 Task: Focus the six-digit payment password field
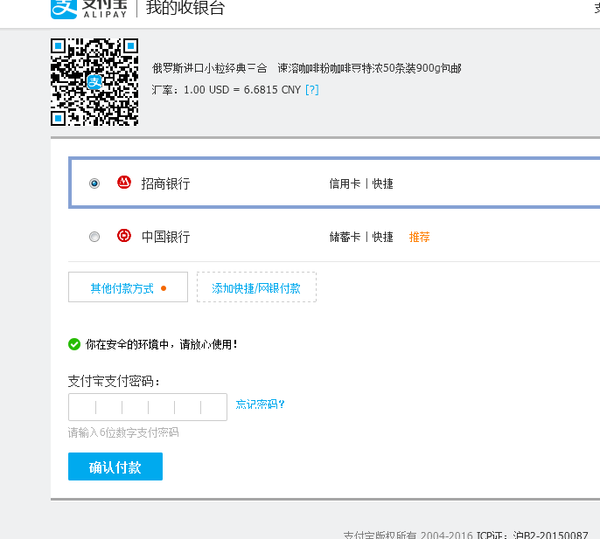[x=148, y=407]
